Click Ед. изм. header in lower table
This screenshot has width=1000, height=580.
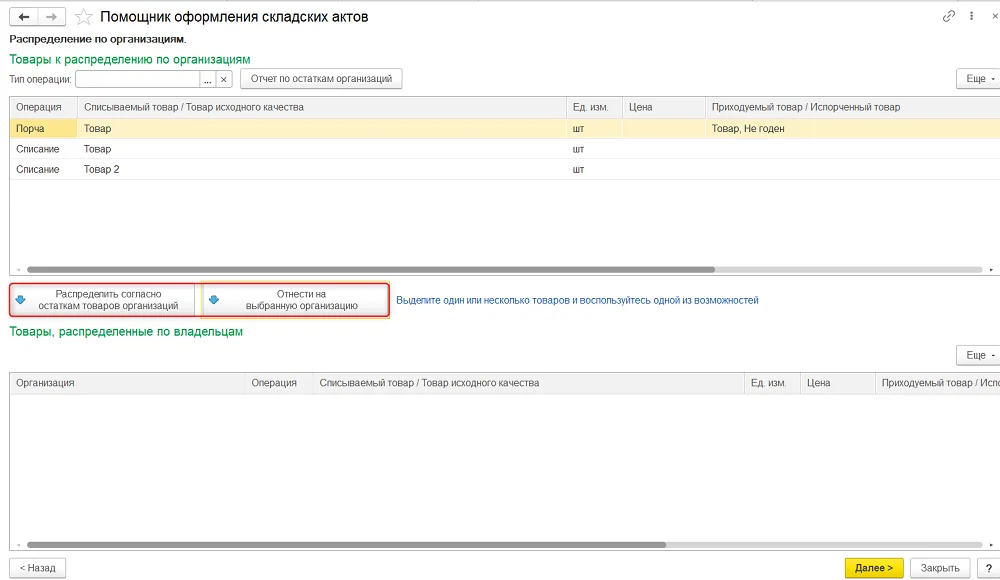click(772, 383)
